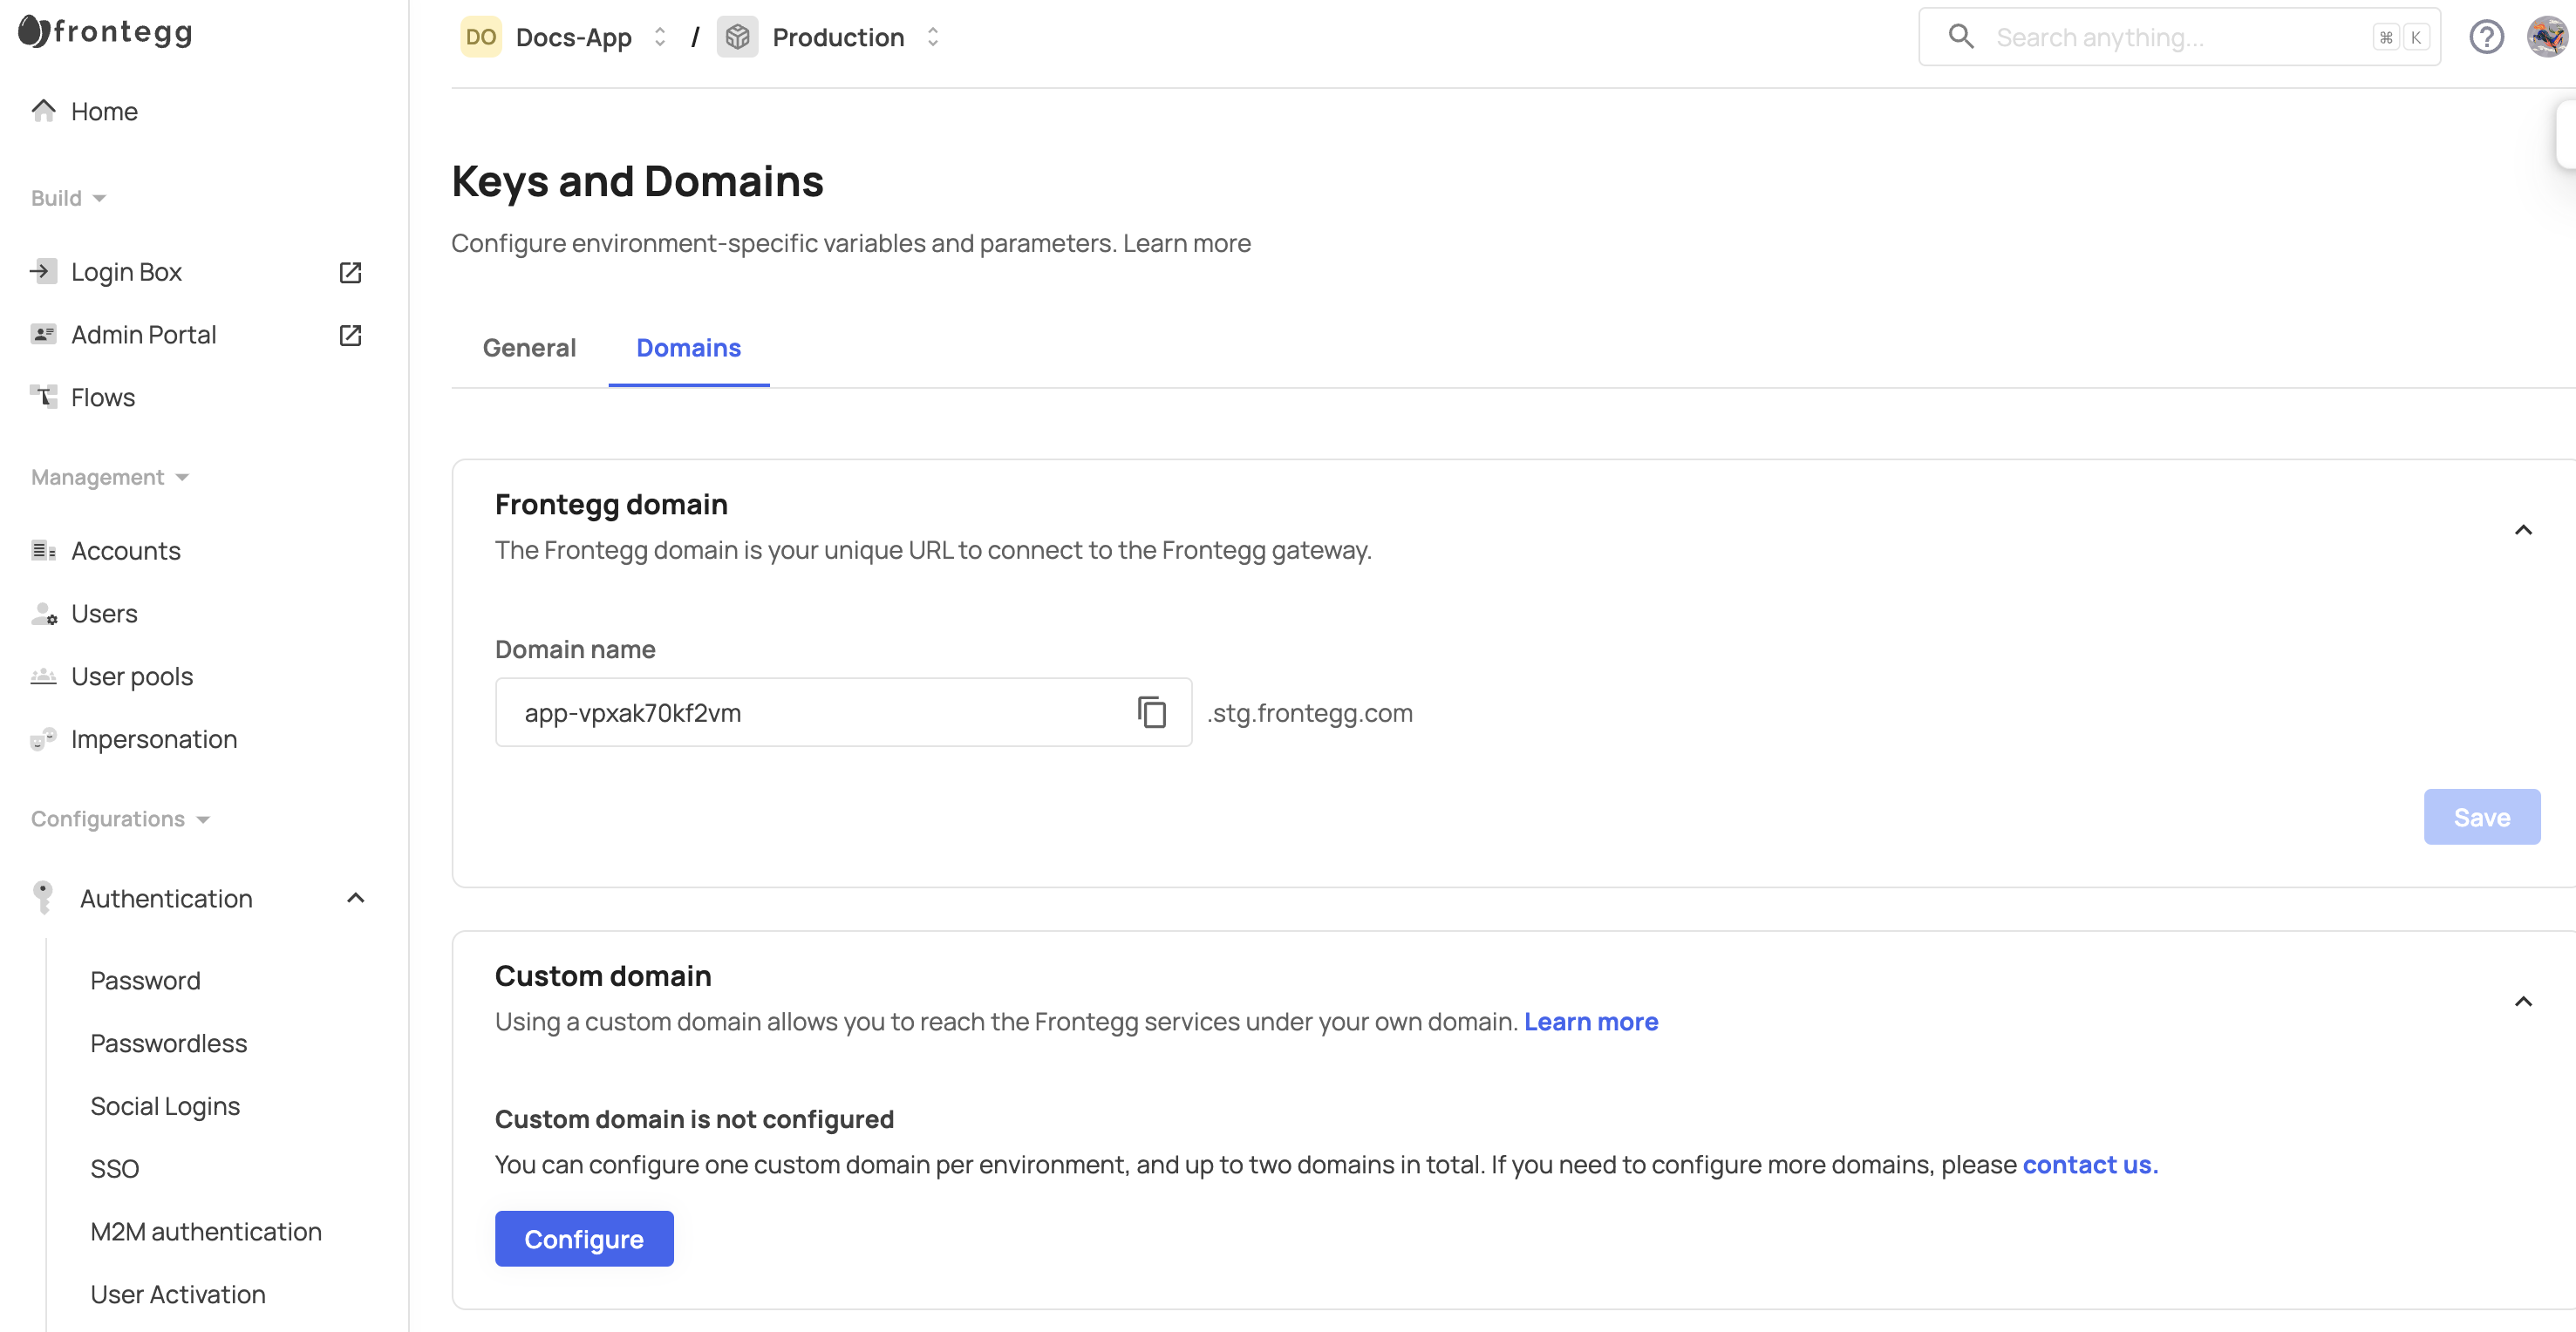Click the Configure button for custom domain

584,1238
